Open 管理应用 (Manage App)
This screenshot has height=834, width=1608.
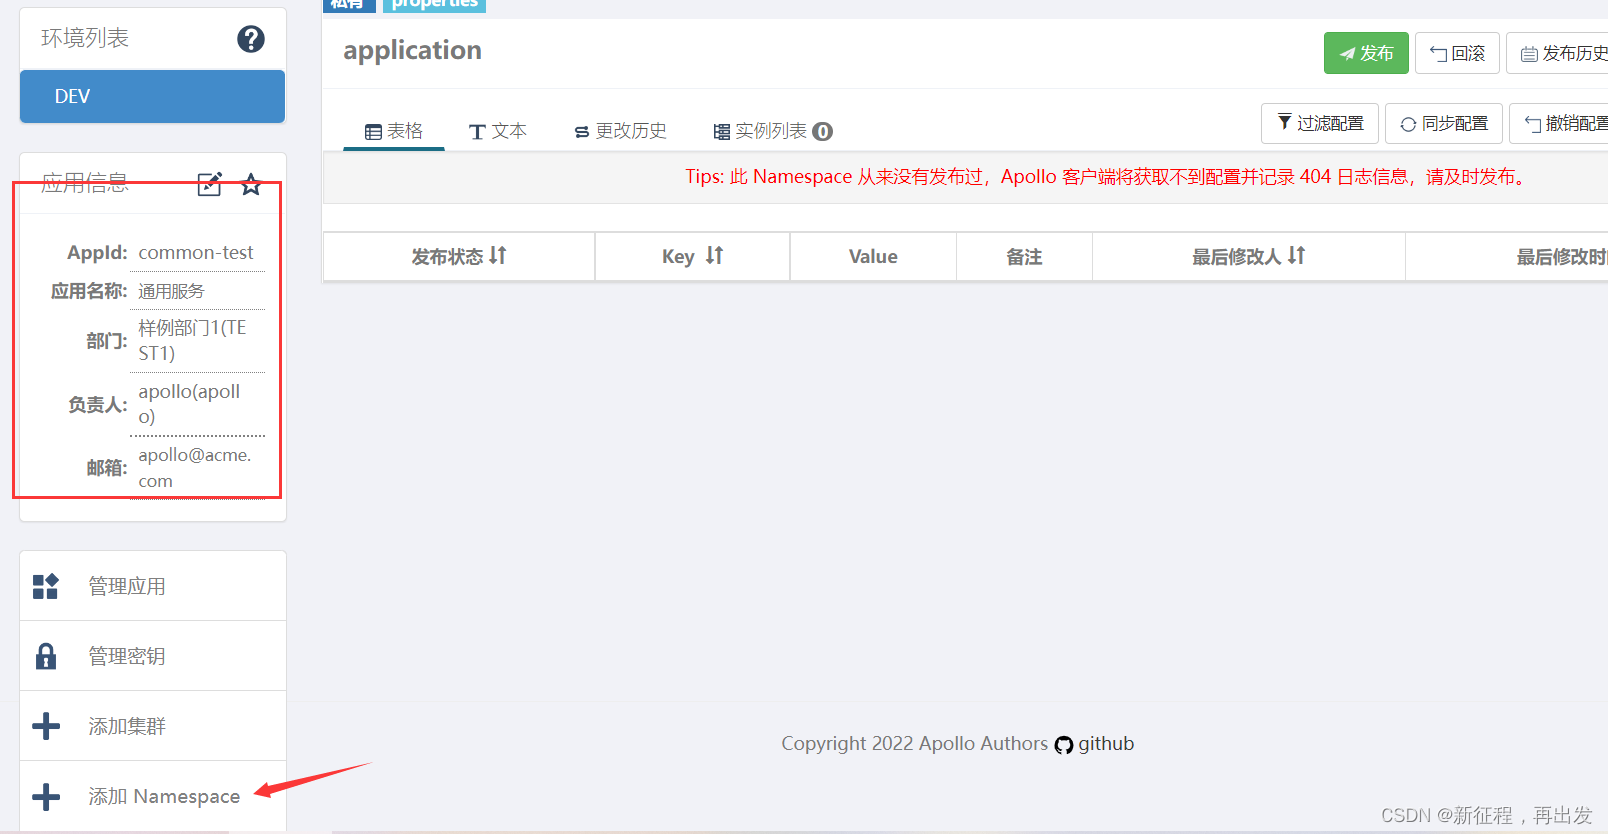point(153,586)
